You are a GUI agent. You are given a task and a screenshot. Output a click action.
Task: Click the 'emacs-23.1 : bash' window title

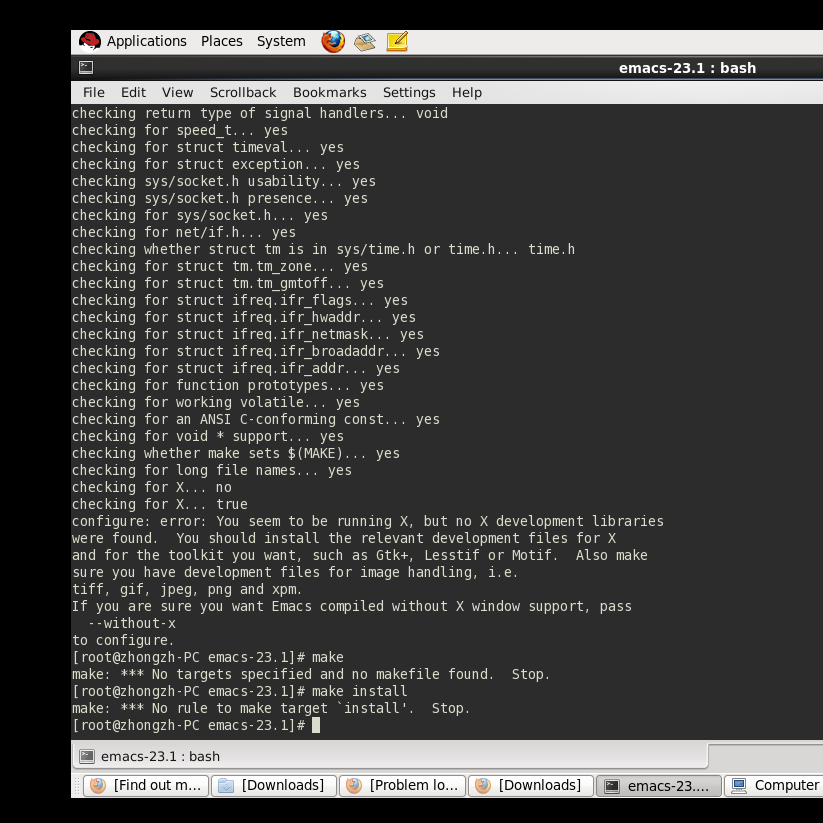click(x=687, y=68)
